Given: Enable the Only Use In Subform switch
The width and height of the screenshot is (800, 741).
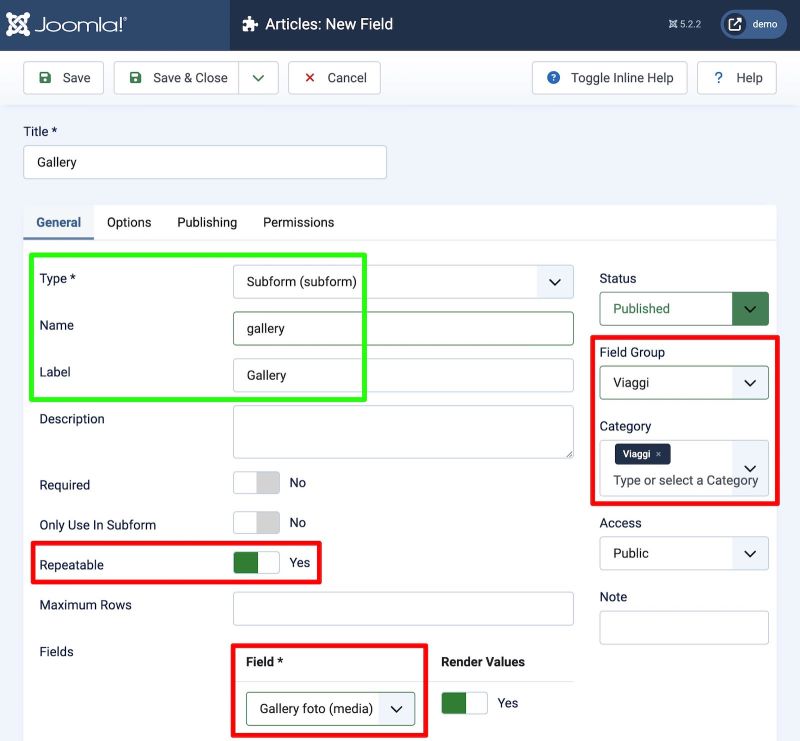Looking at the screenshot, I should pyautogui.click(x=257, y=523).
